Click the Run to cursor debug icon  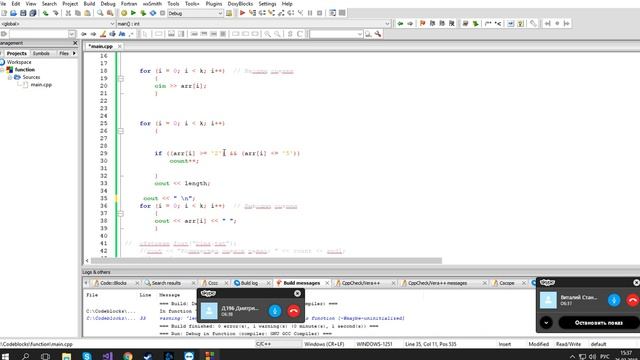pos(252,13)
